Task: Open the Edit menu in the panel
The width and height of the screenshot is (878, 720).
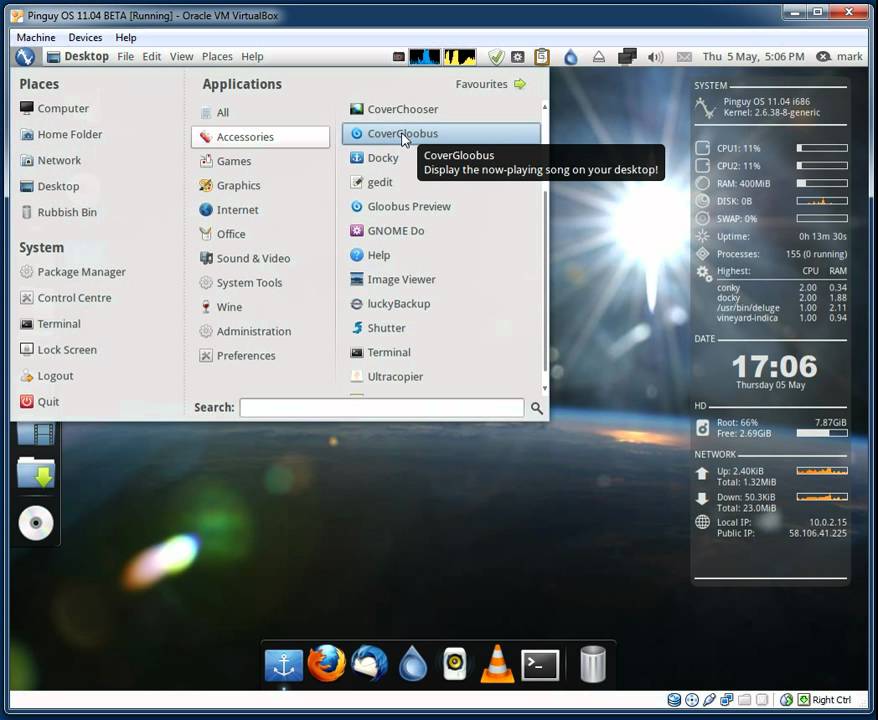Action: (x=151, y=57)
